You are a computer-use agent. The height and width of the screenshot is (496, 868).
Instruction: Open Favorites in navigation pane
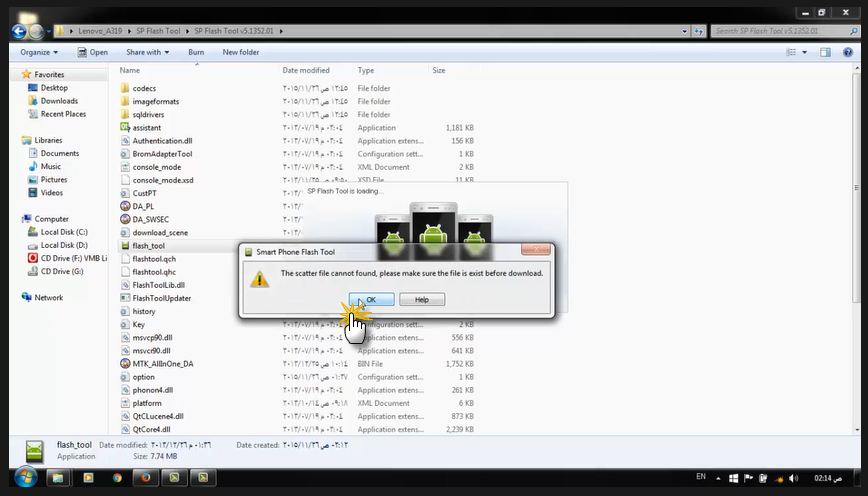[x=49, y=74]
